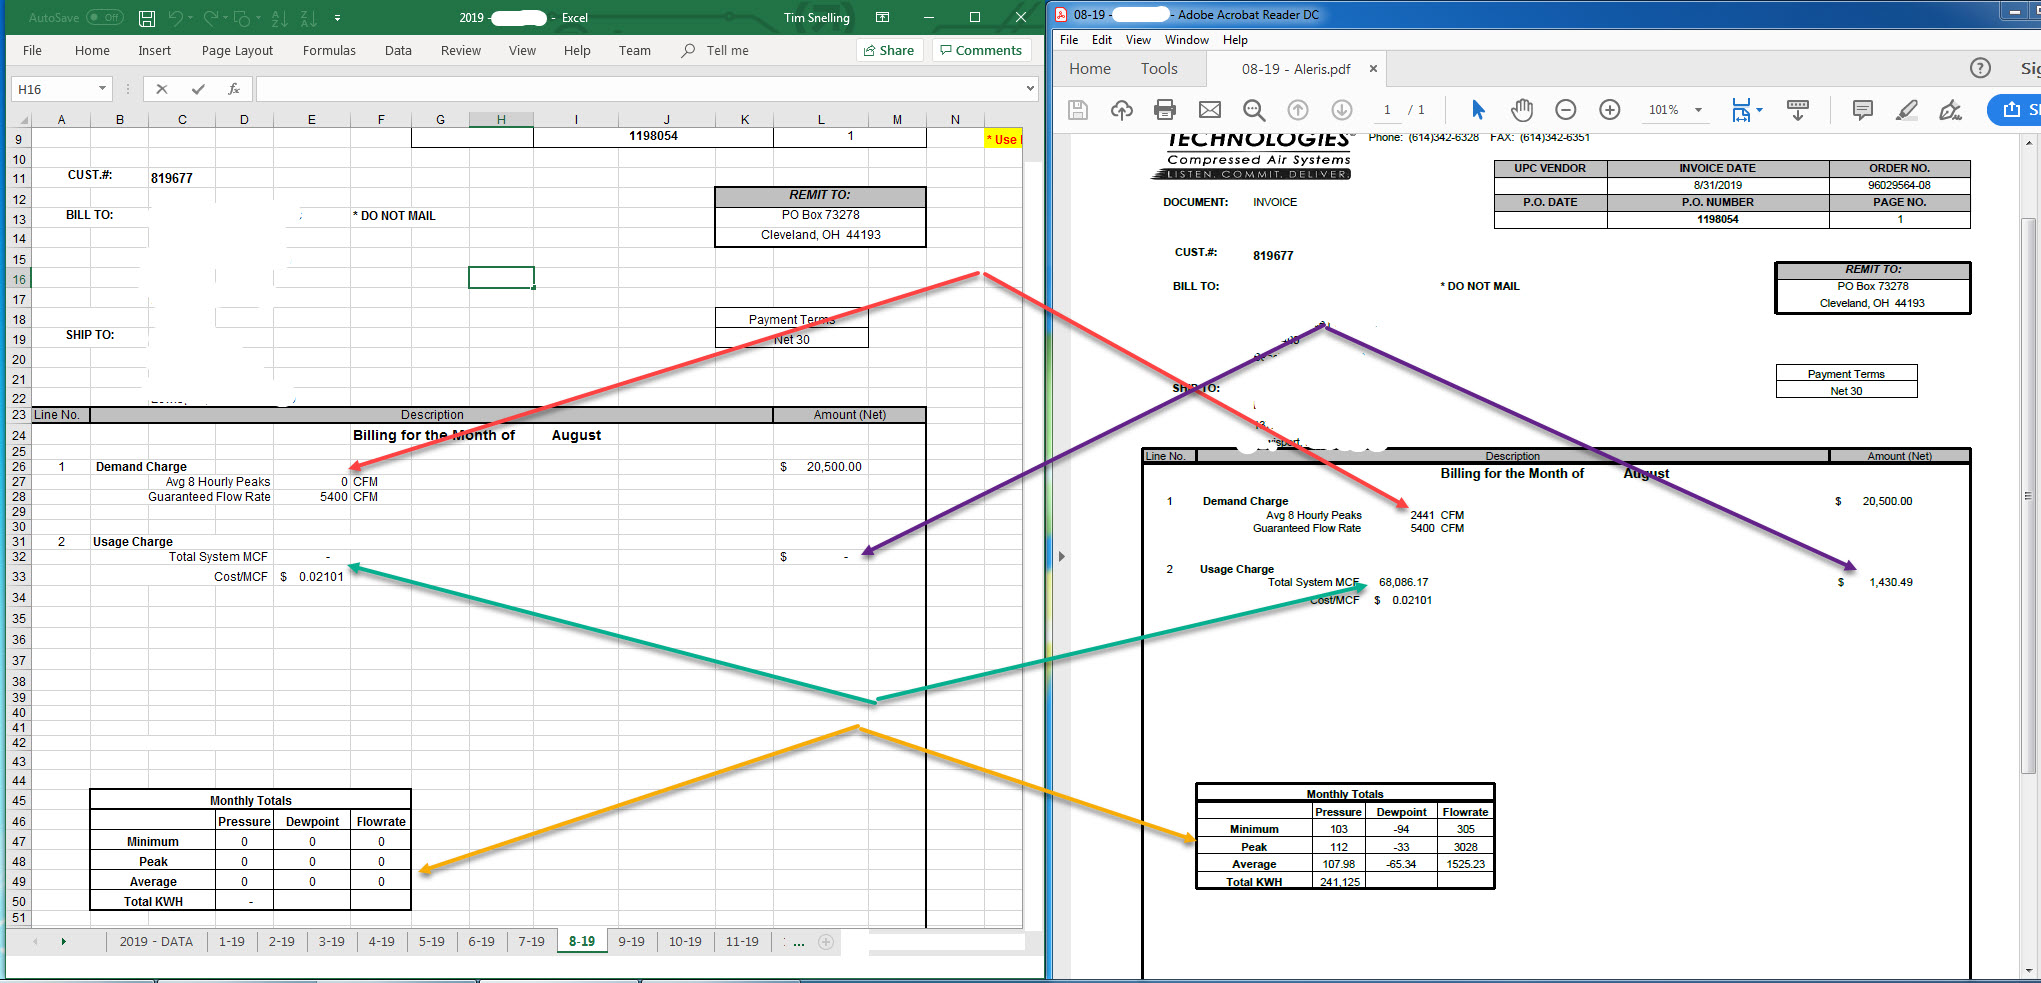Screen dimensions: 2041x983
Task: Open the Acrobat File menu
Action: point(1069,40)
